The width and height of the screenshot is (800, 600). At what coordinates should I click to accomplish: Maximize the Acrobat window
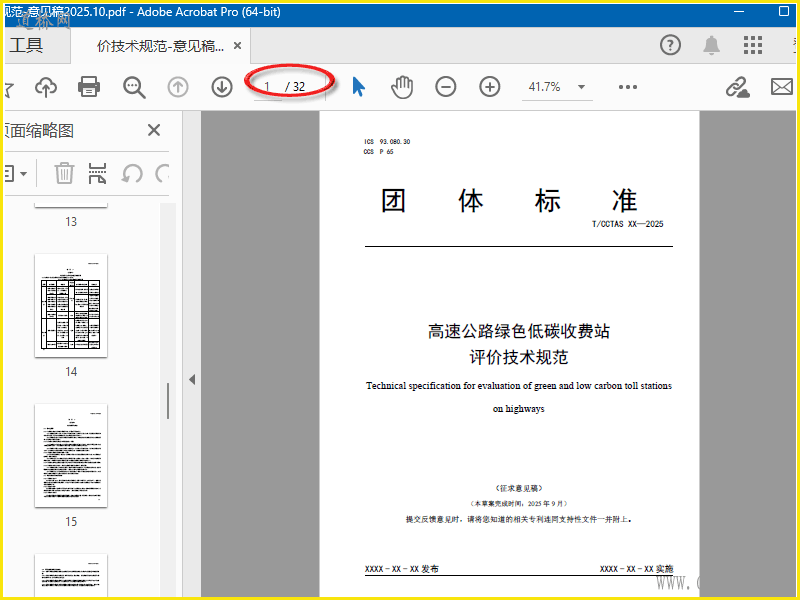coord(784,11)
